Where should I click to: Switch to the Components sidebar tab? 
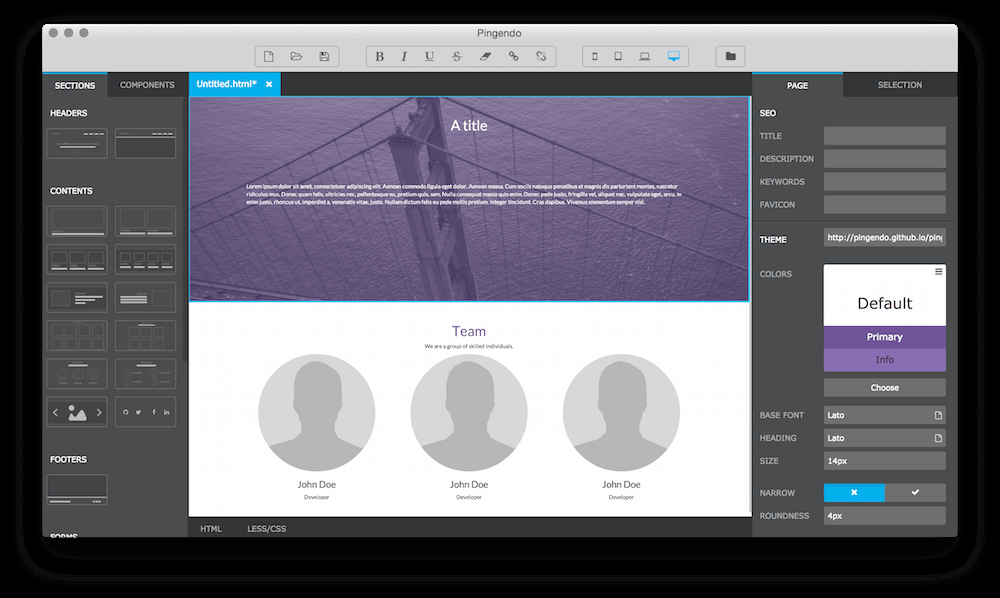click(146, 85)
